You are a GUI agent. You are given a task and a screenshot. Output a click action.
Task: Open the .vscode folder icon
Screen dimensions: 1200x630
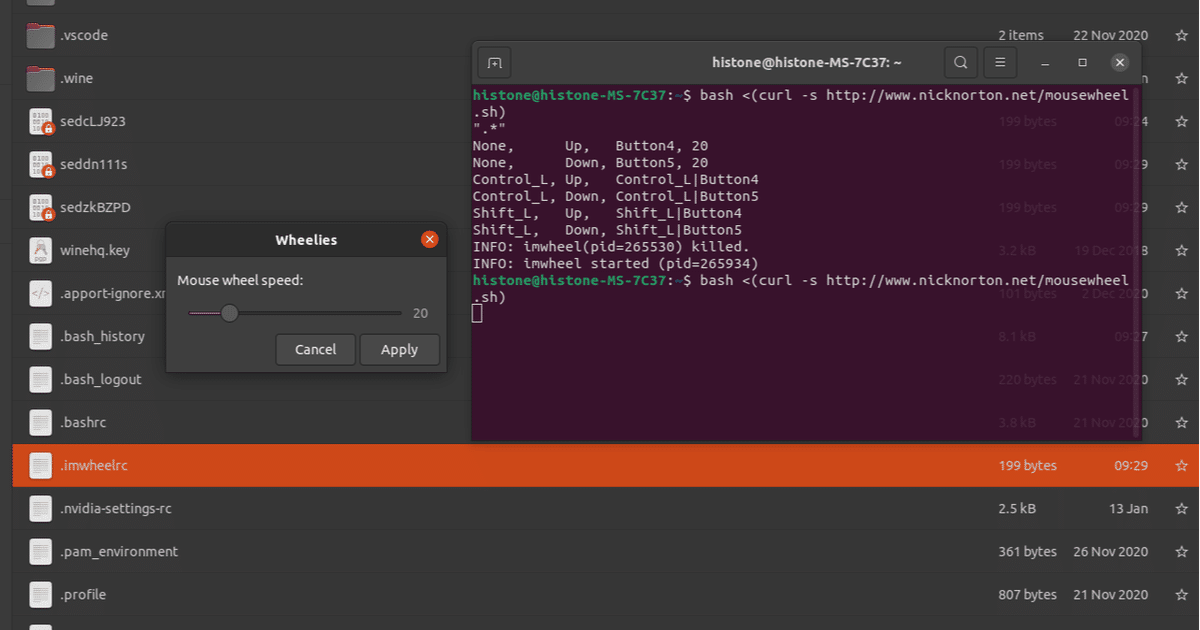(40, 35)
